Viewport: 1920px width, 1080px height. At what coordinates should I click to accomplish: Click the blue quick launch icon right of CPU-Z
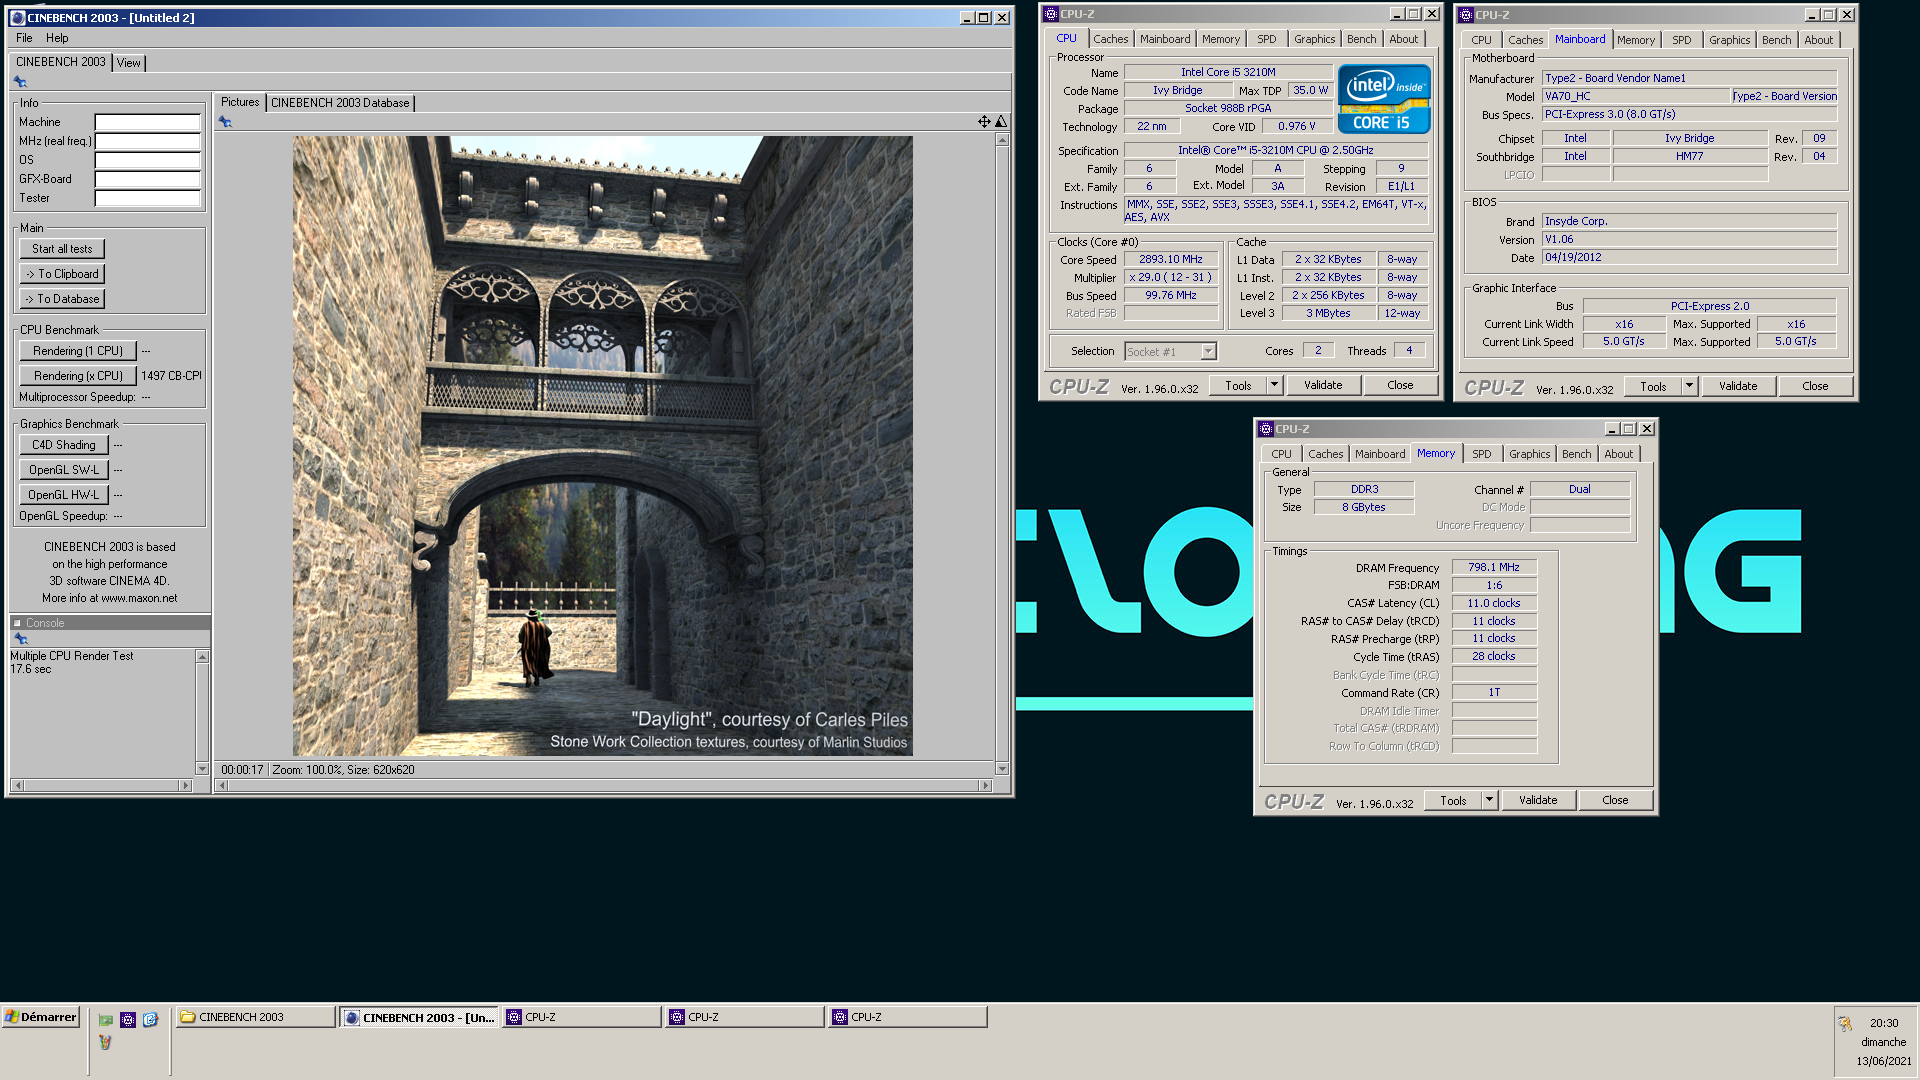tap(151, 1020)
